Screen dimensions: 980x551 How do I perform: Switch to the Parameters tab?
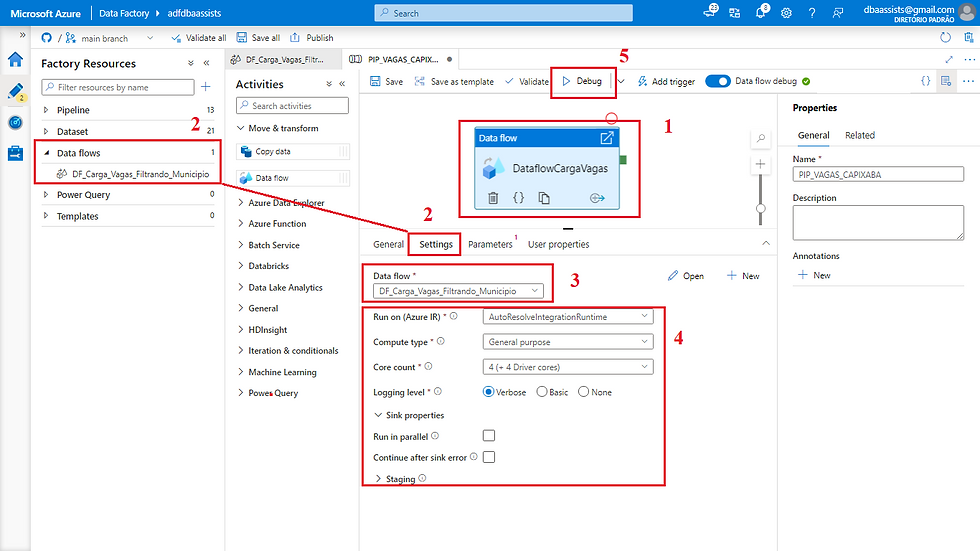[490, 244]
